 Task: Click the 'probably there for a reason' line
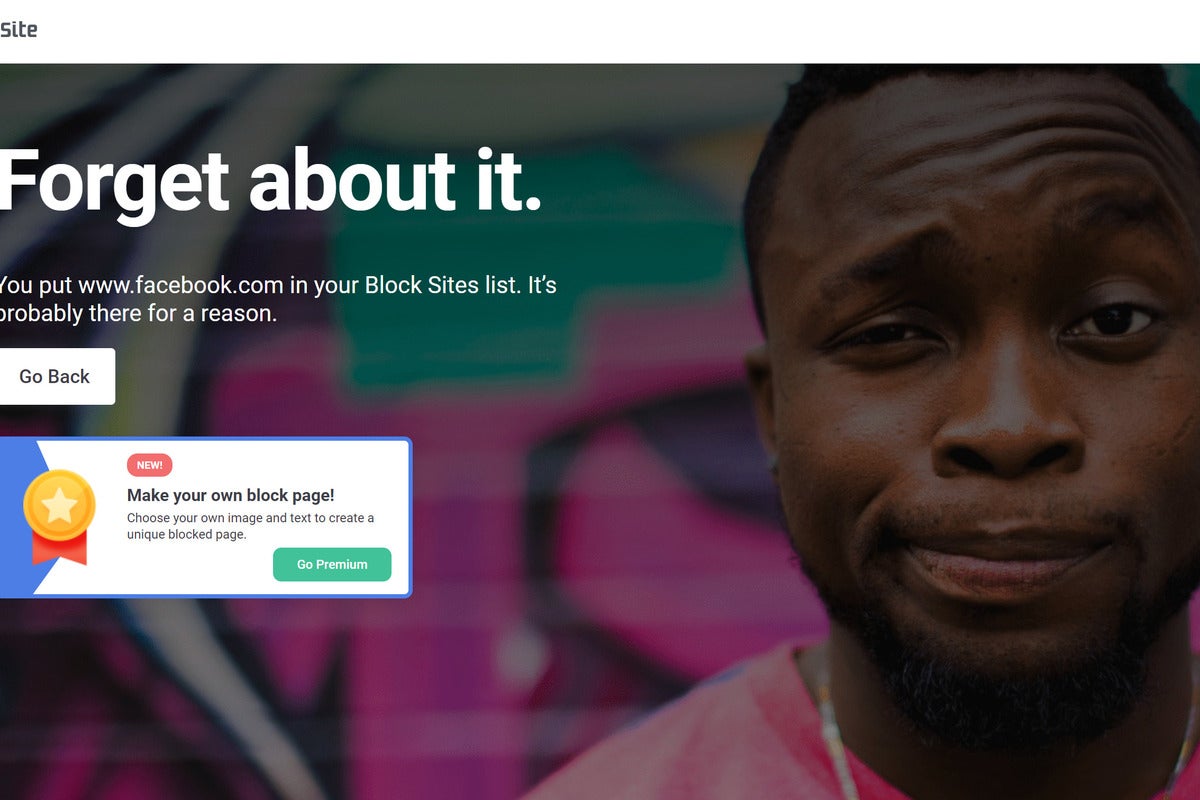pyautogui.click(x=138, y=313)
